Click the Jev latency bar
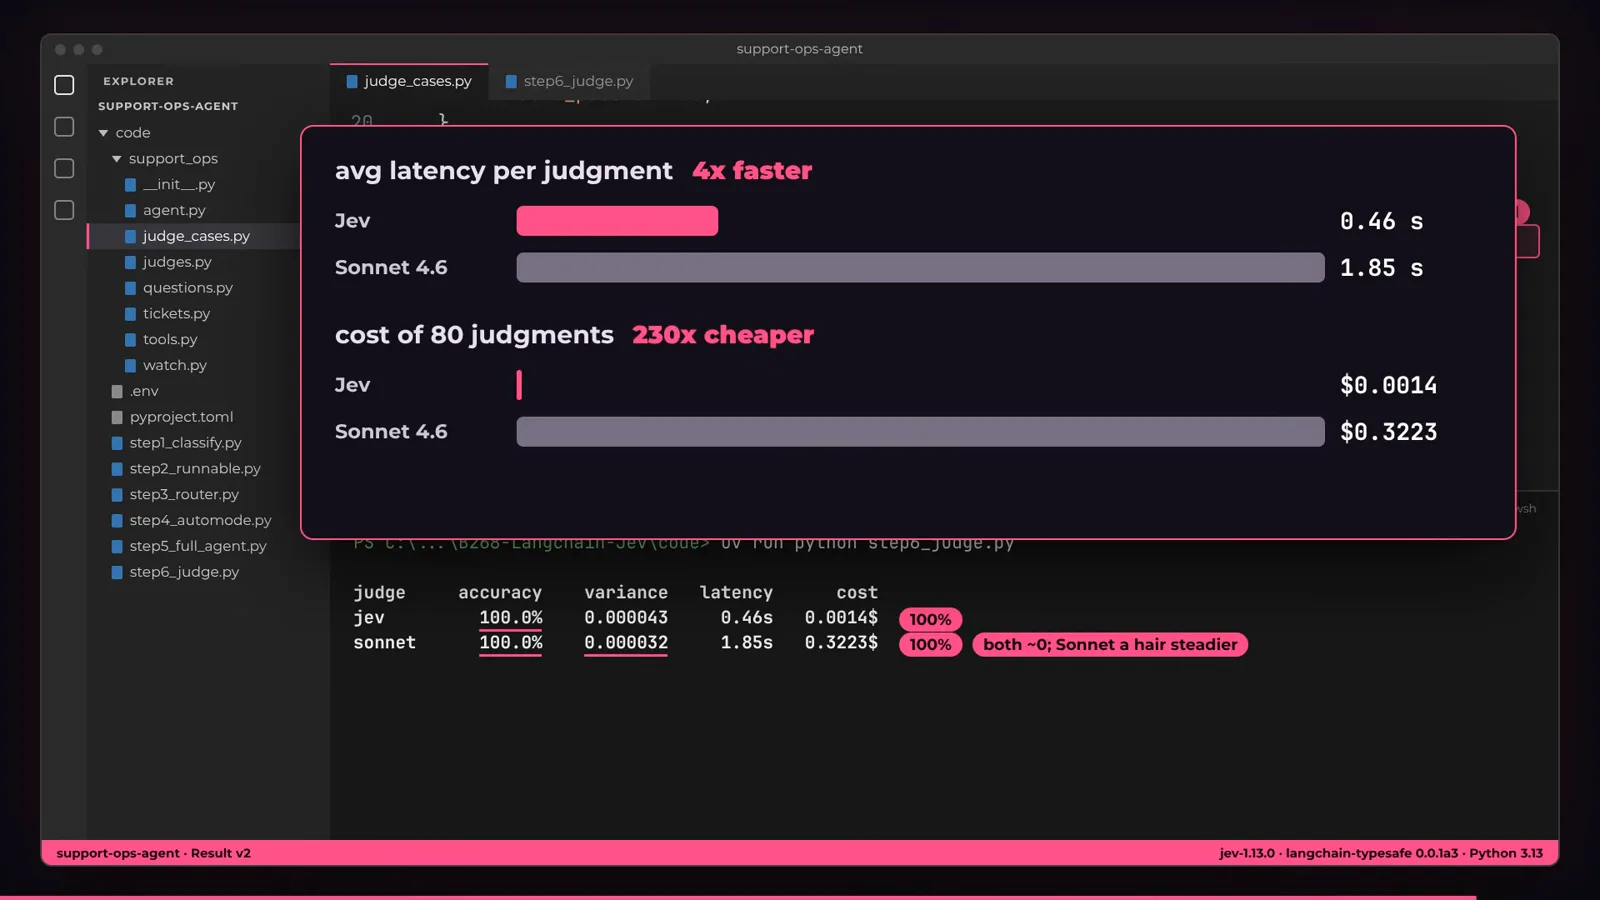1600x900 pixels. 617,221
